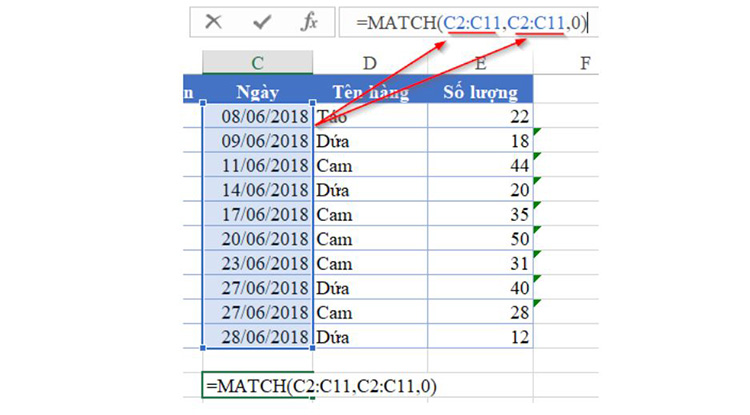Select date cell 17/06/2018

point(257,214)
